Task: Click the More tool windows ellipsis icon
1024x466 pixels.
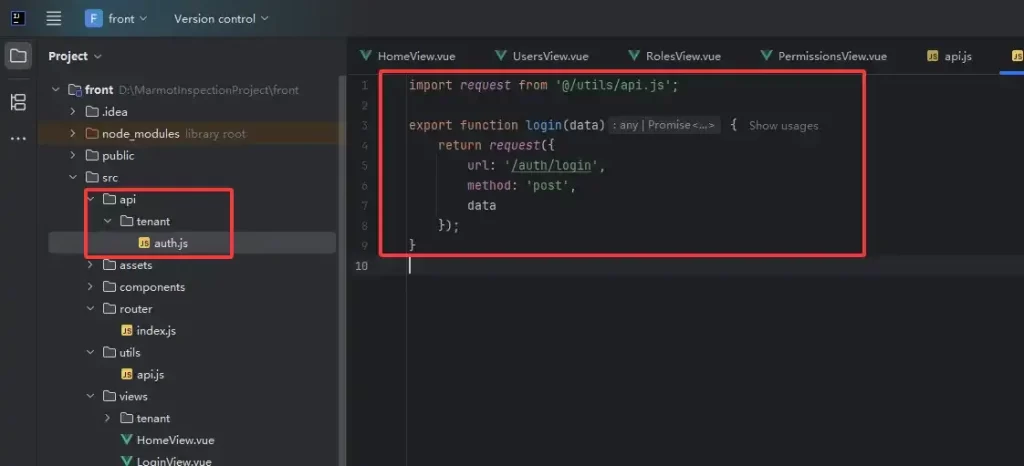Action: pyautogui.click(x=18, y=139)
